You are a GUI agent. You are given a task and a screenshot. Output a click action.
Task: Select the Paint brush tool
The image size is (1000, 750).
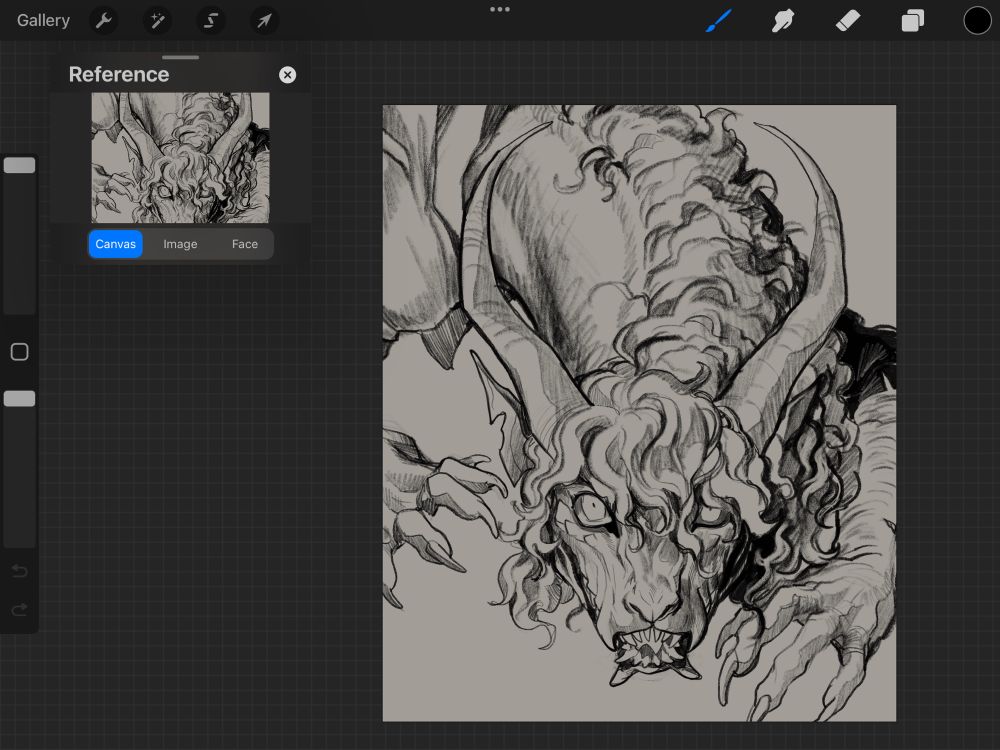click(719, 20)
